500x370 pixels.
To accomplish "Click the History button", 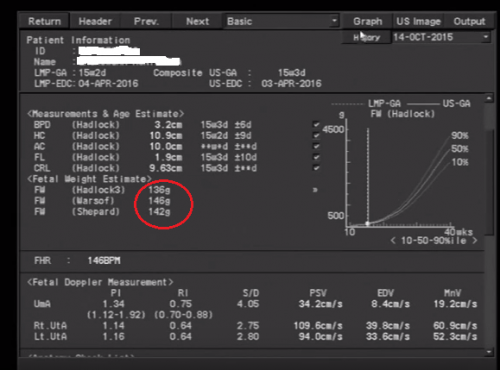I will pos(367,37).
